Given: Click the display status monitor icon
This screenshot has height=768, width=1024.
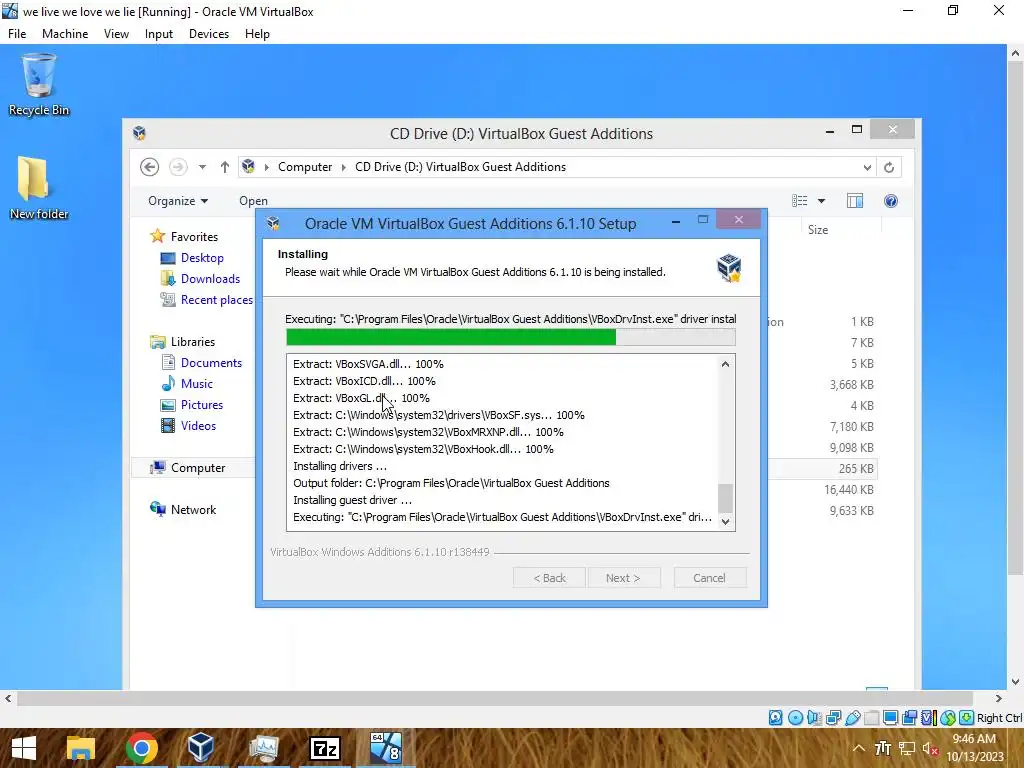Looking at the screenshot, I should point(890,718).
